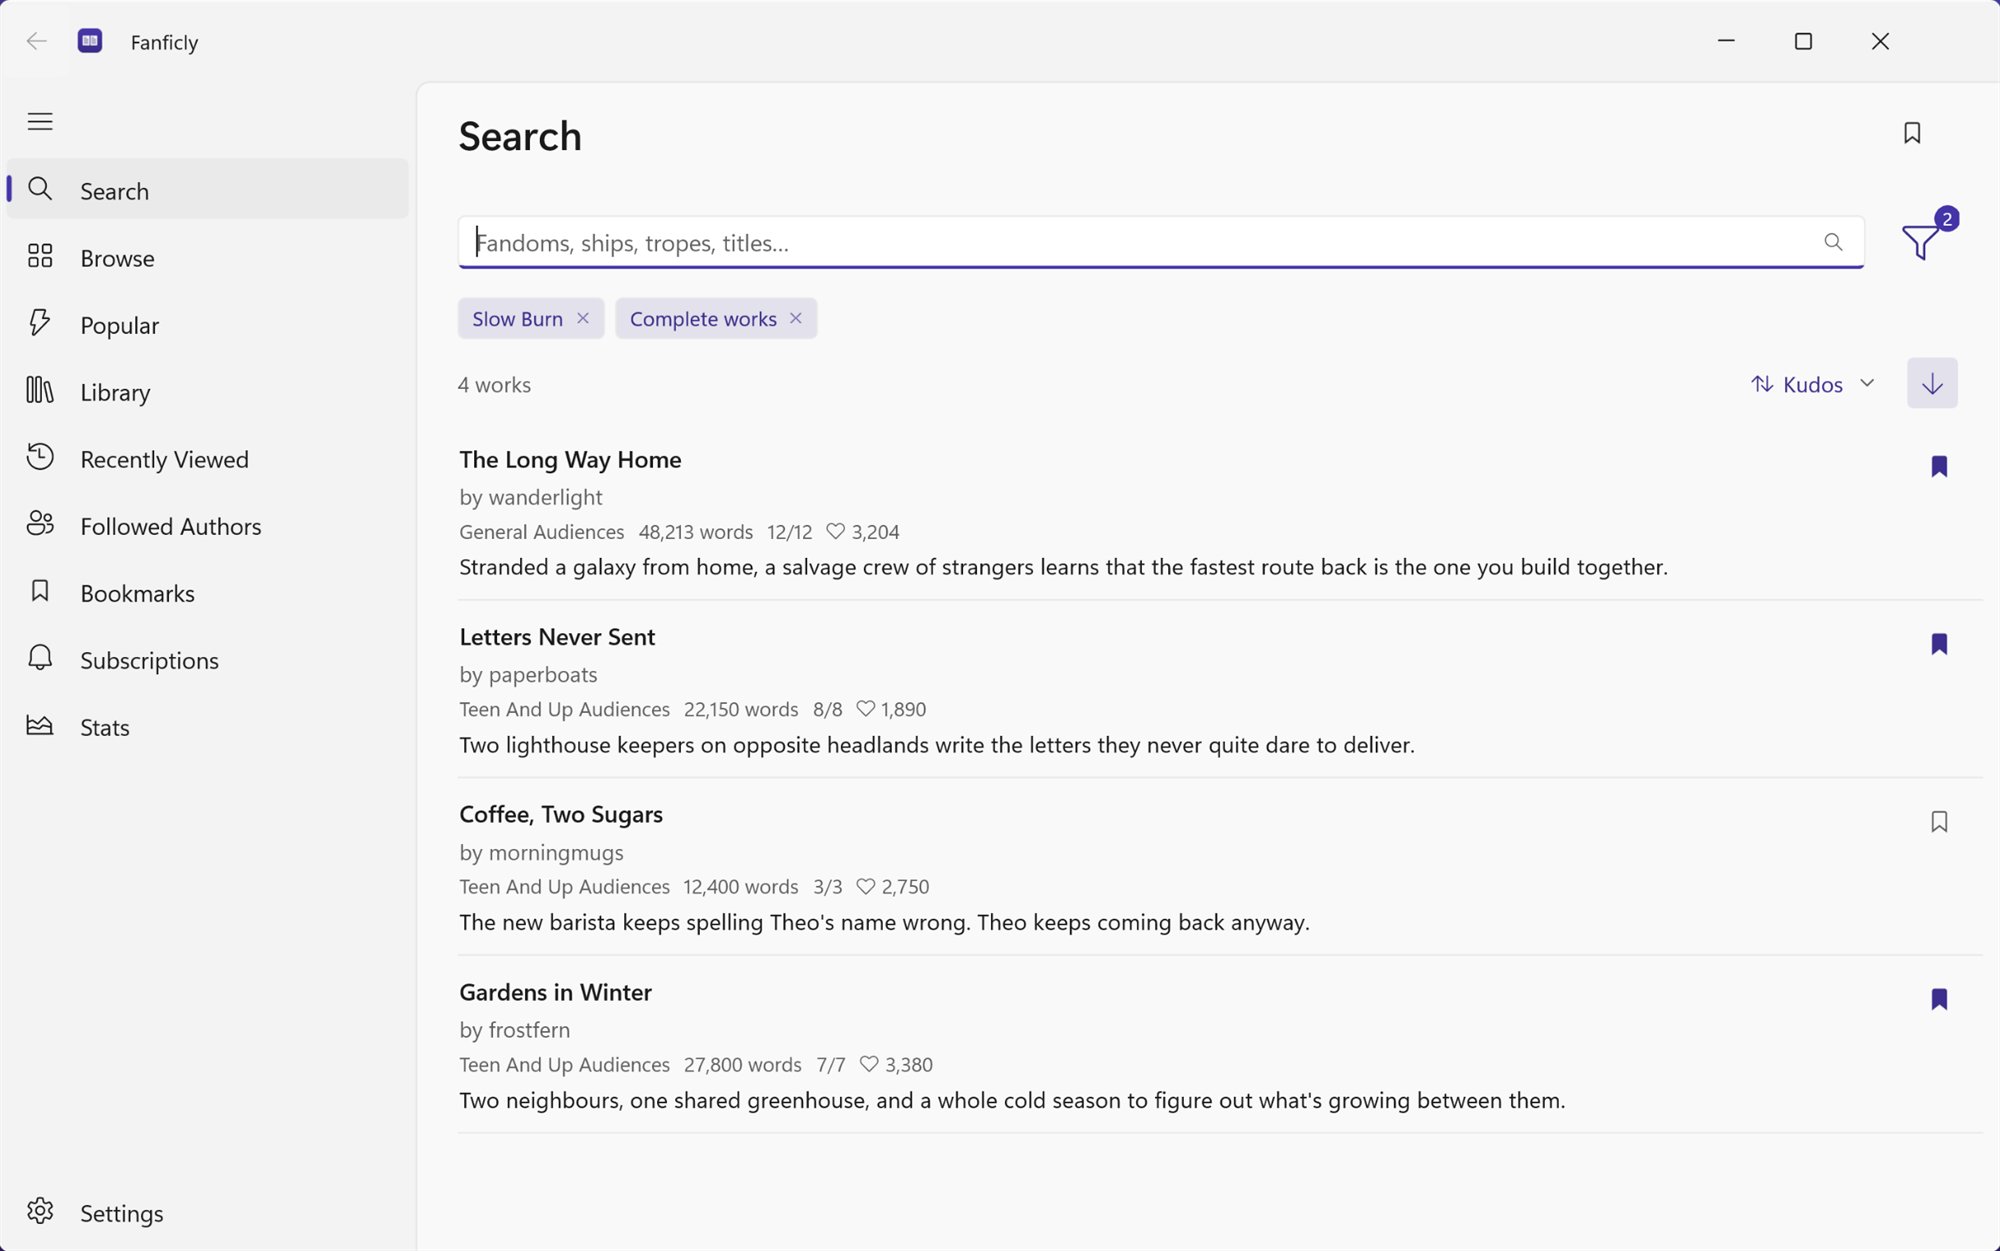Open author frostfern's profile
2000x1251 pixels.
pyautogui.click(x=529, y=1030)
